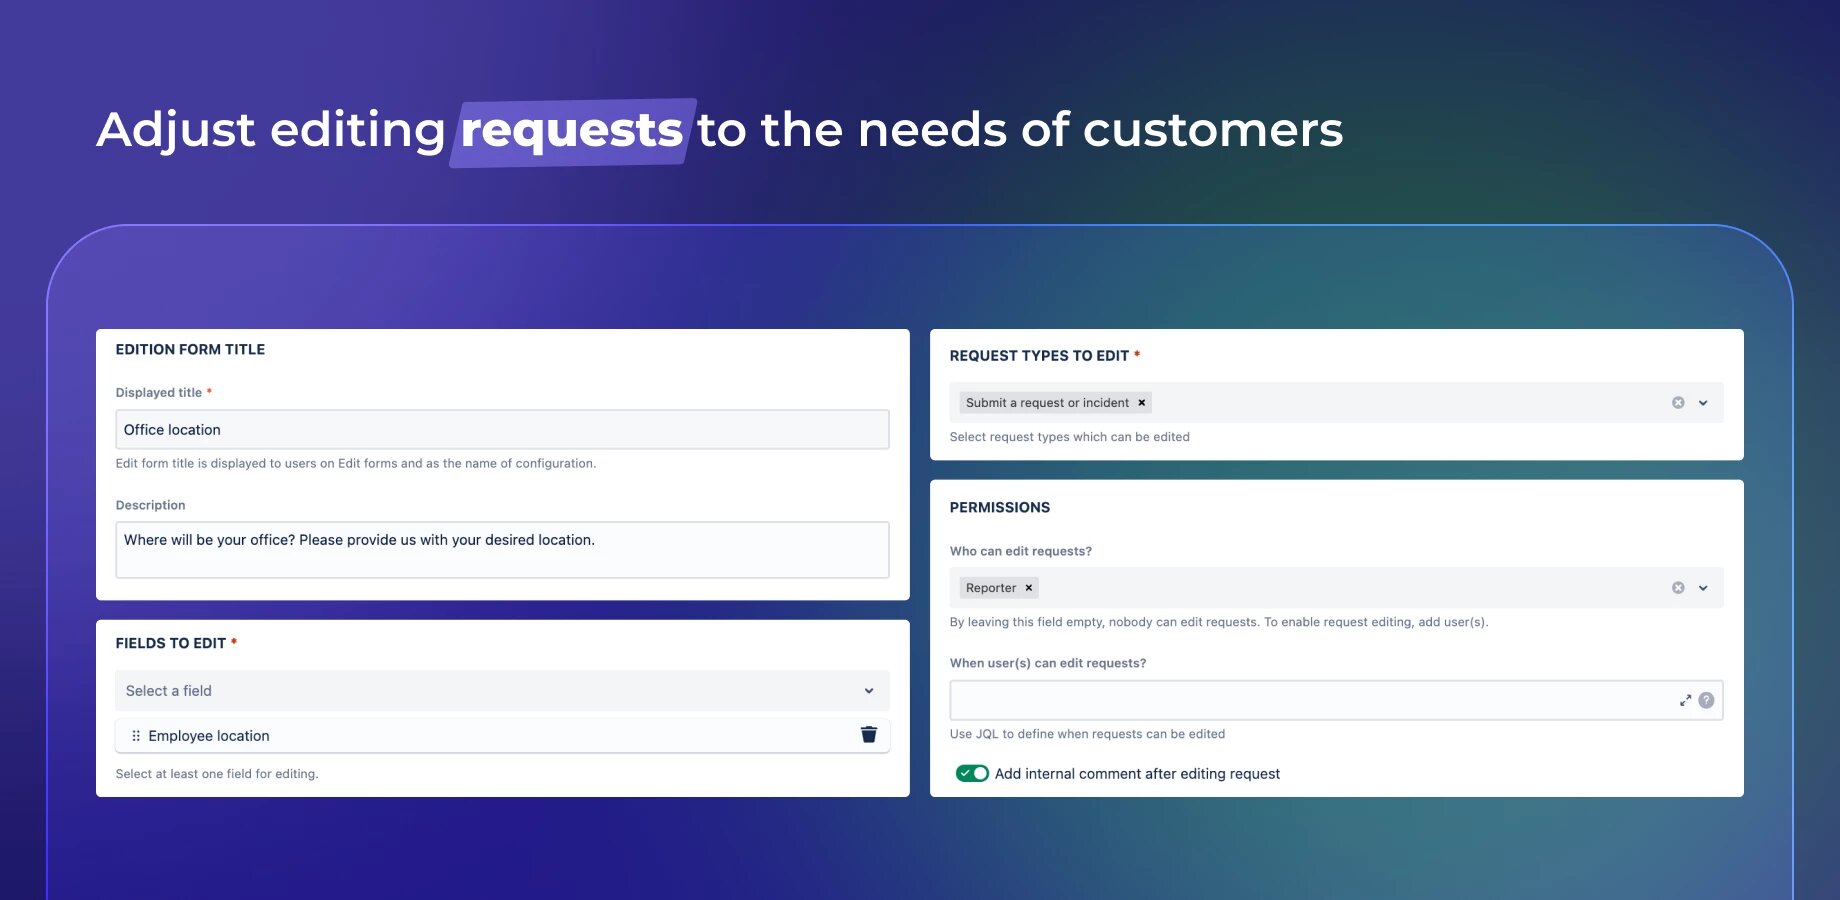Clear all selected request types
This screenshot has width=1840, height=900.
1678,403
